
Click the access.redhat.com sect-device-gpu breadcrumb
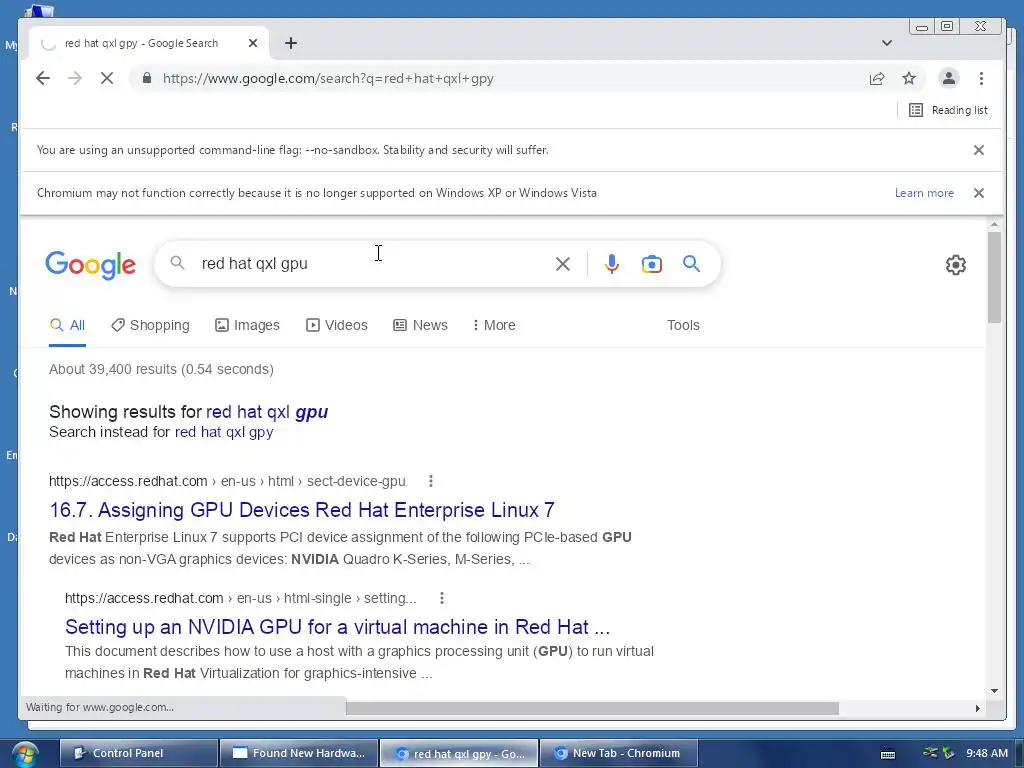[227, 481]
